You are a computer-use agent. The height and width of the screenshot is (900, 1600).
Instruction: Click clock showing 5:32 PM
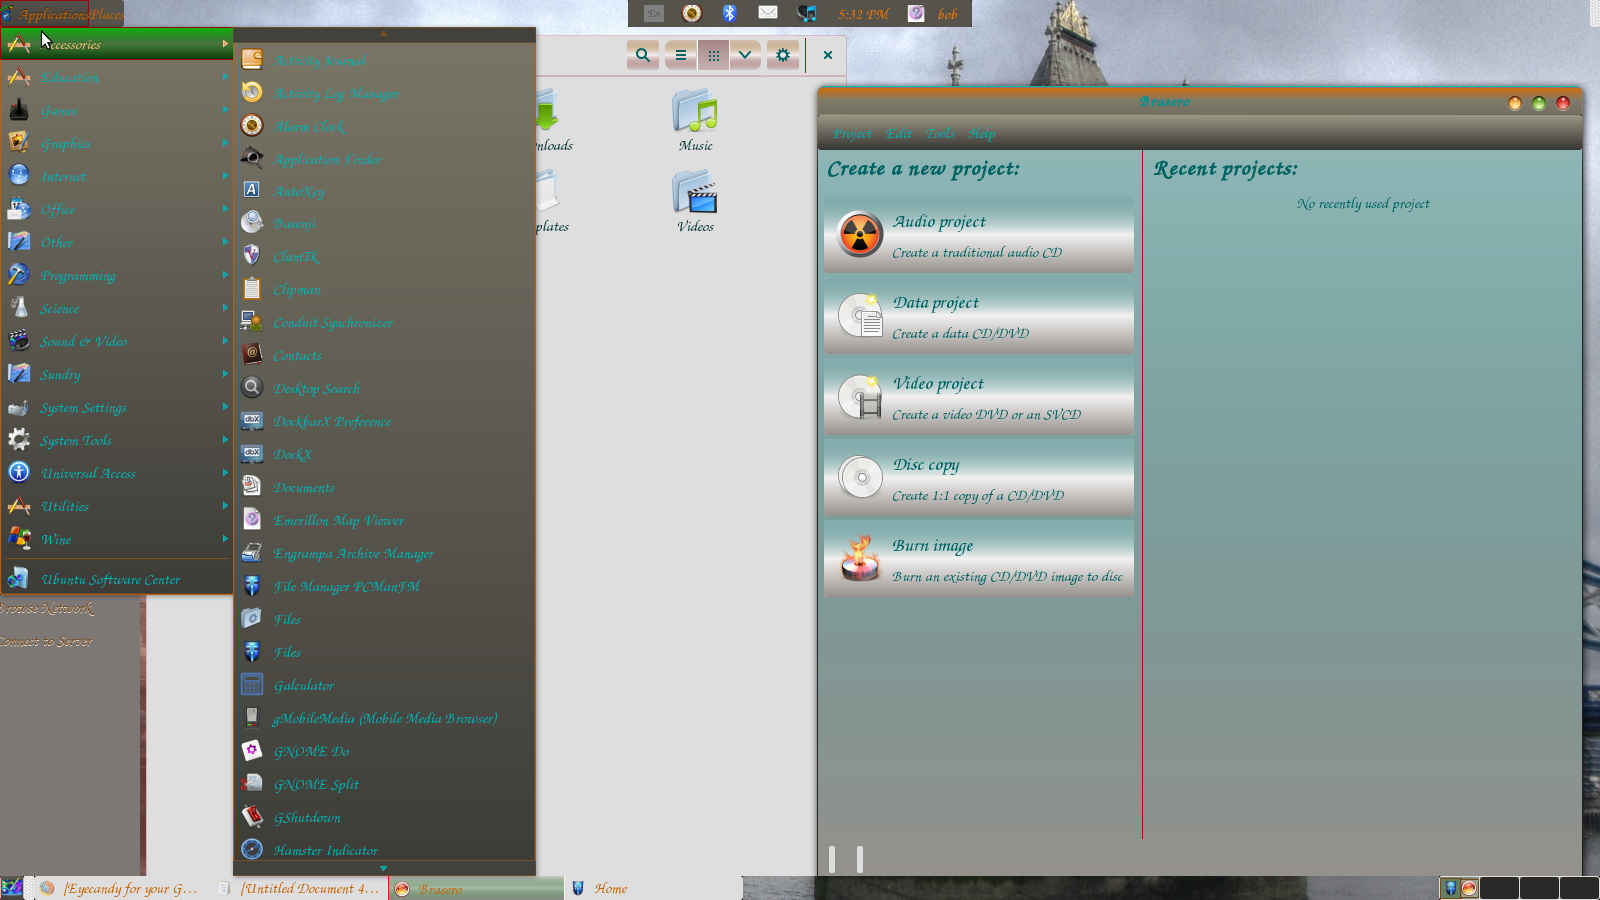863,14
